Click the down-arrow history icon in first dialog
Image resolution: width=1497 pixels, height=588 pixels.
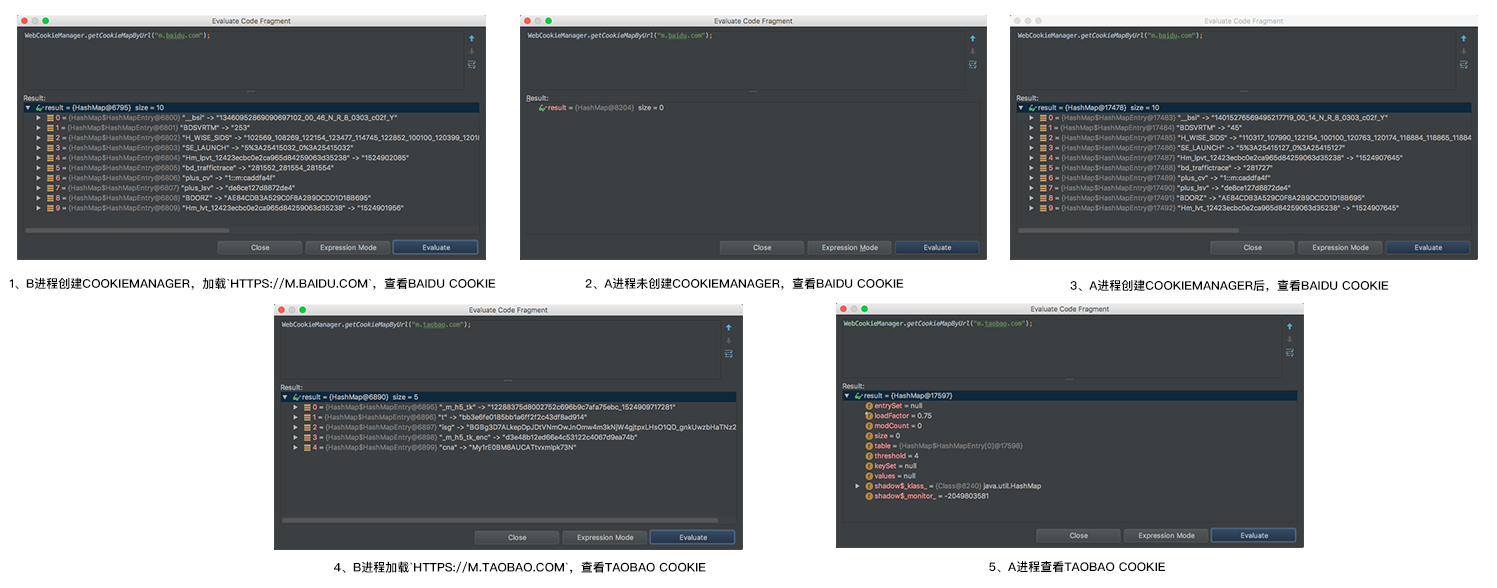tap(471, 51)
